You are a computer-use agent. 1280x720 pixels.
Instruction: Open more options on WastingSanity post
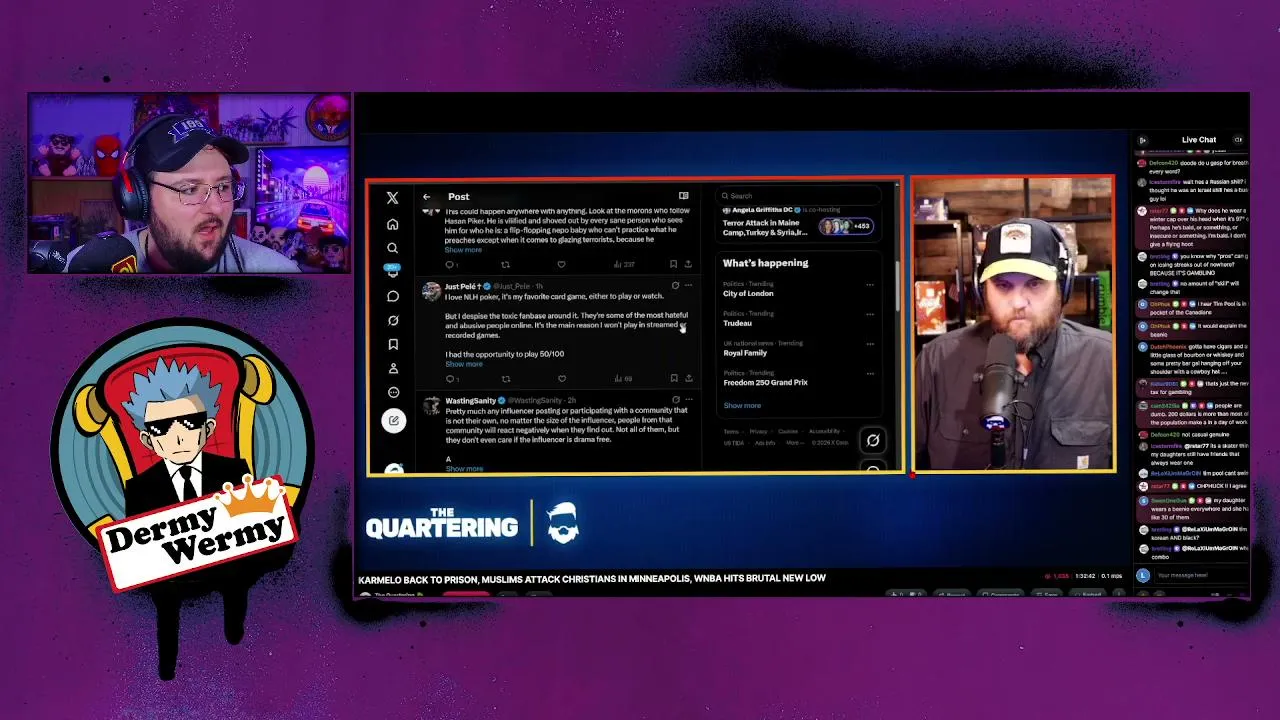(x=688, y=400)
